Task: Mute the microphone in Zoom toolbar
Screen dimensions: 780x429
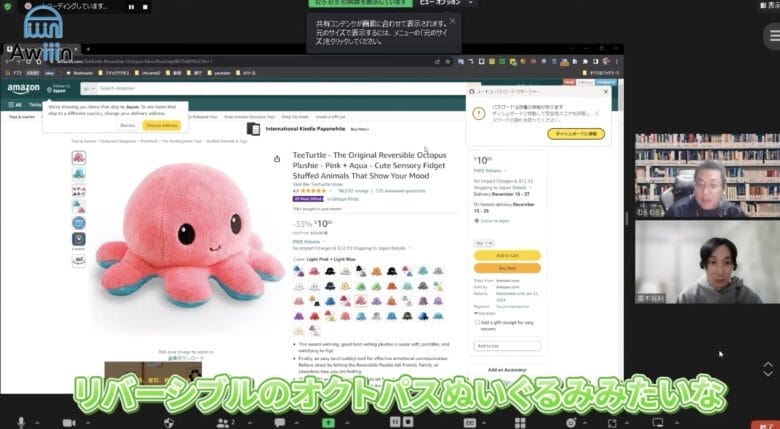Action: [x=21, y=423]
